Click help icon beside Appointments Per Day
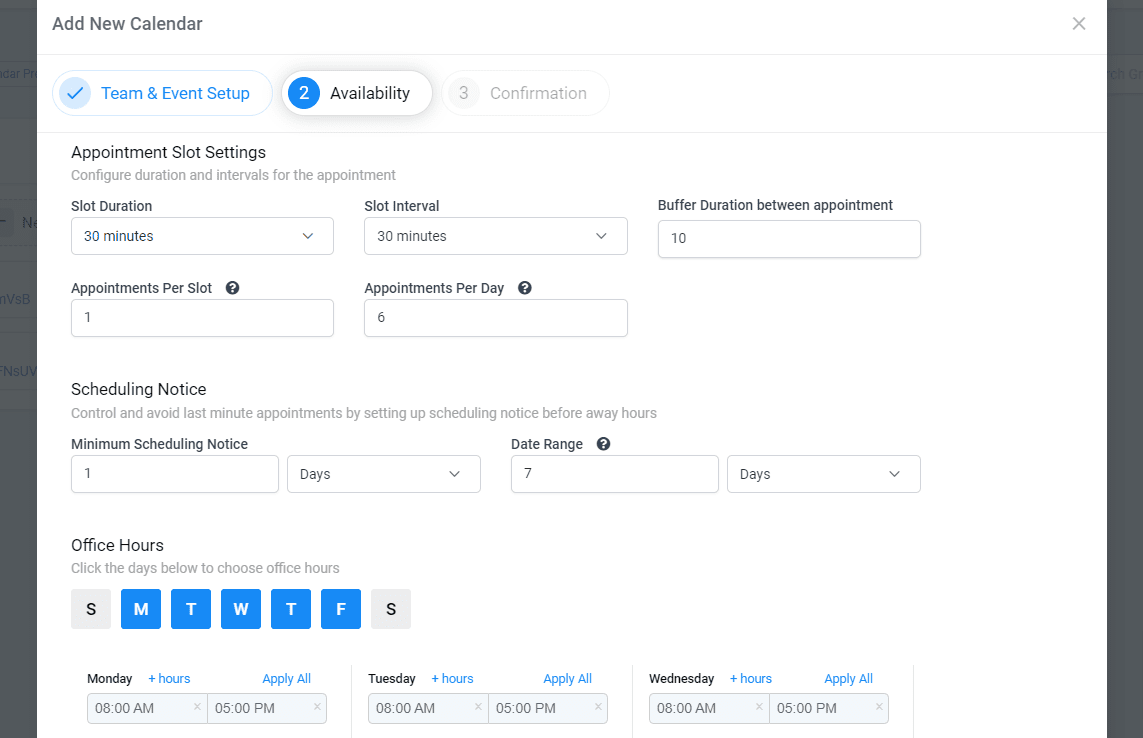 point(524,288)
